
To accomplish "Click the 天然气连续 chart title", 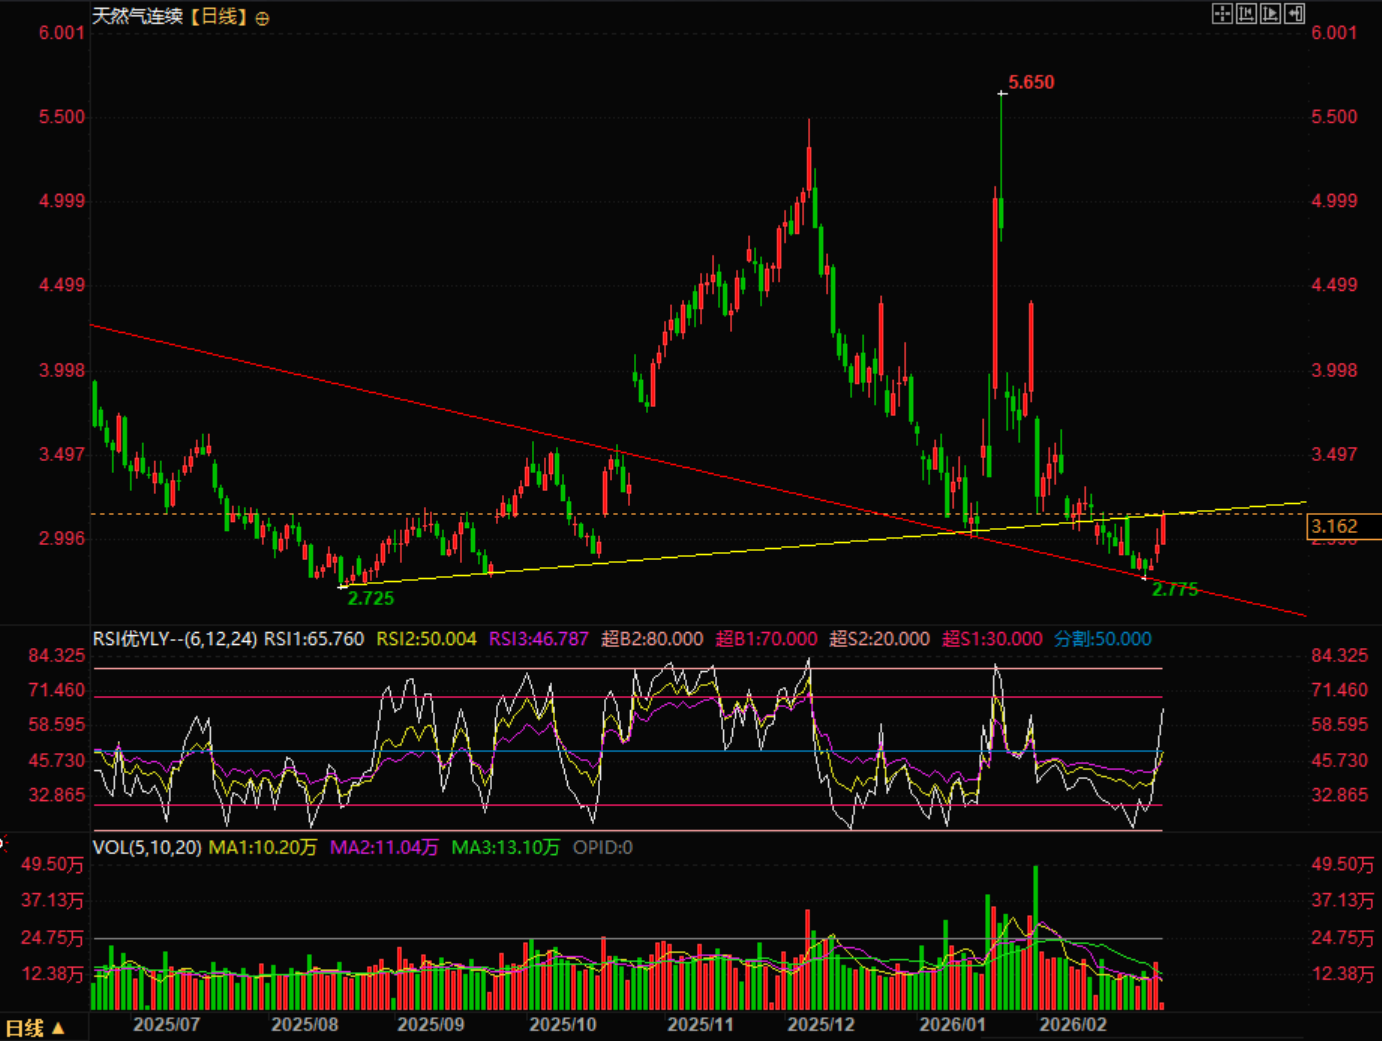I will pyautogui.click(x=138, y=16).
